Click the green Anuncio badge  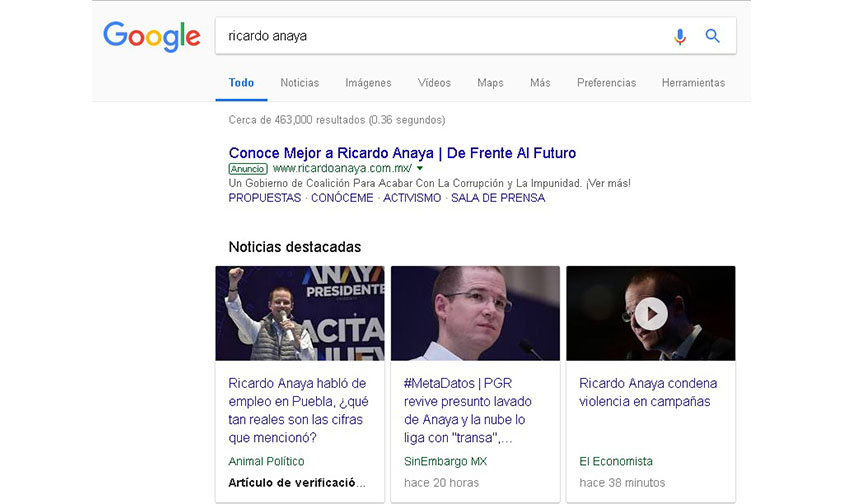tap(248, 169)
